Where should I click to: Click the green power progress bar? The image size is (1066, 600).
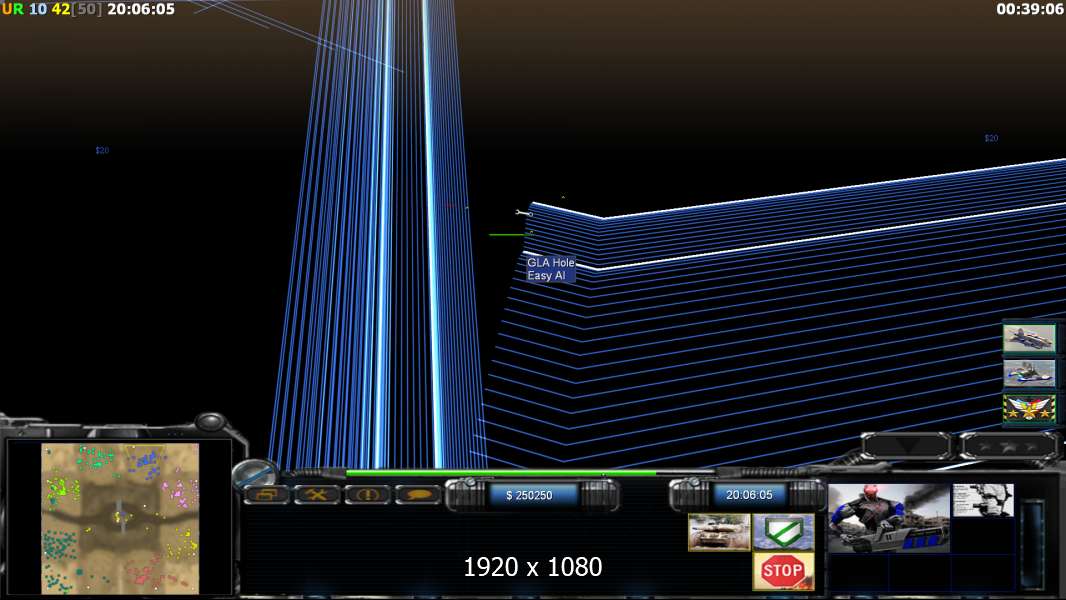(501, 473)
